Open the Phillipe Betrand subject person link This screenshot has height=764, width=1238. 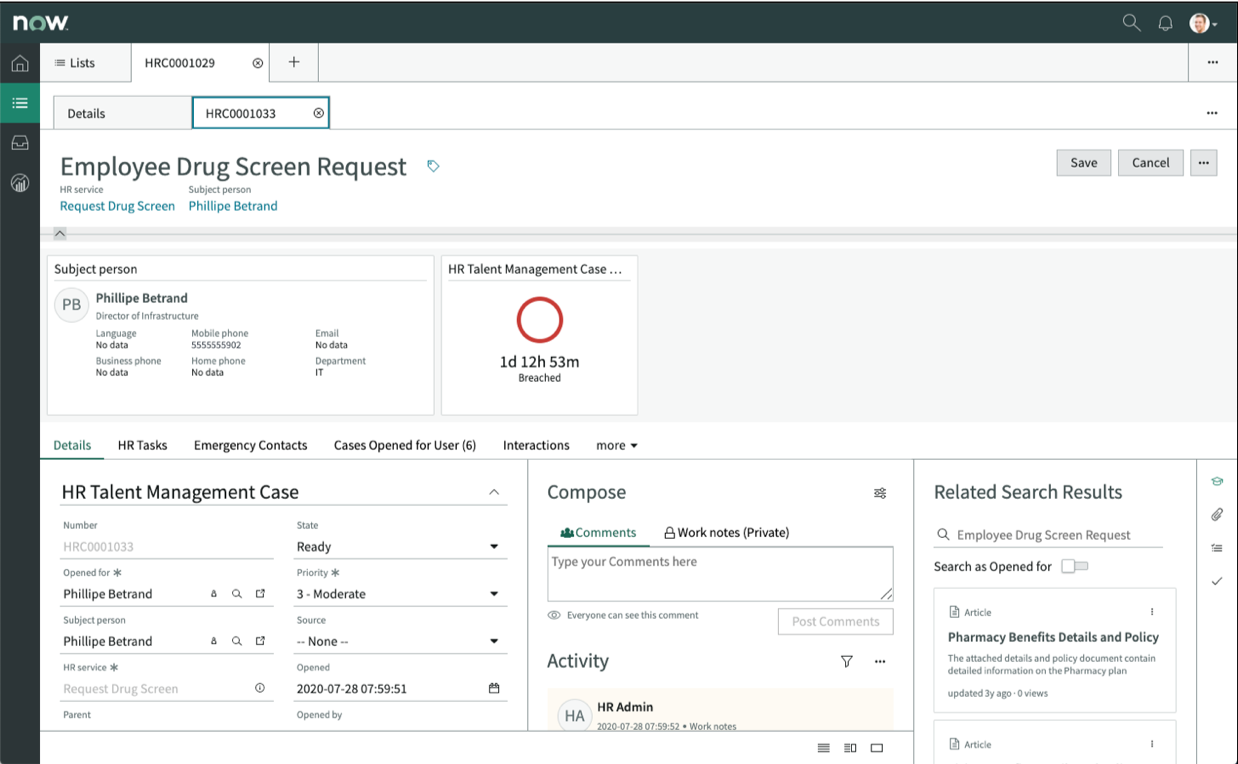click(233, 206)
